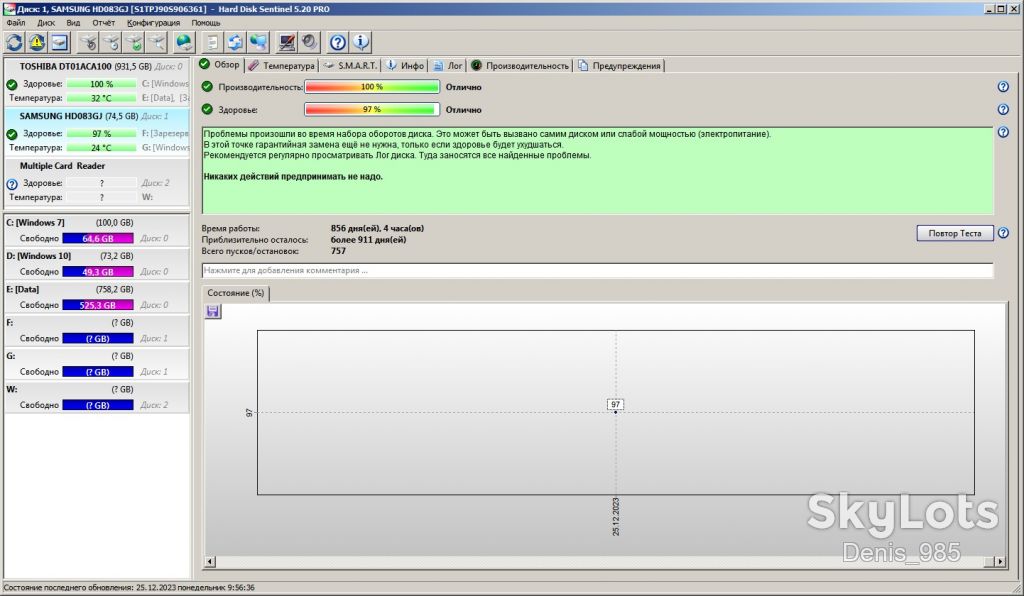Open the Файл menu
1024x596 pixels.
tap(16, 23)
